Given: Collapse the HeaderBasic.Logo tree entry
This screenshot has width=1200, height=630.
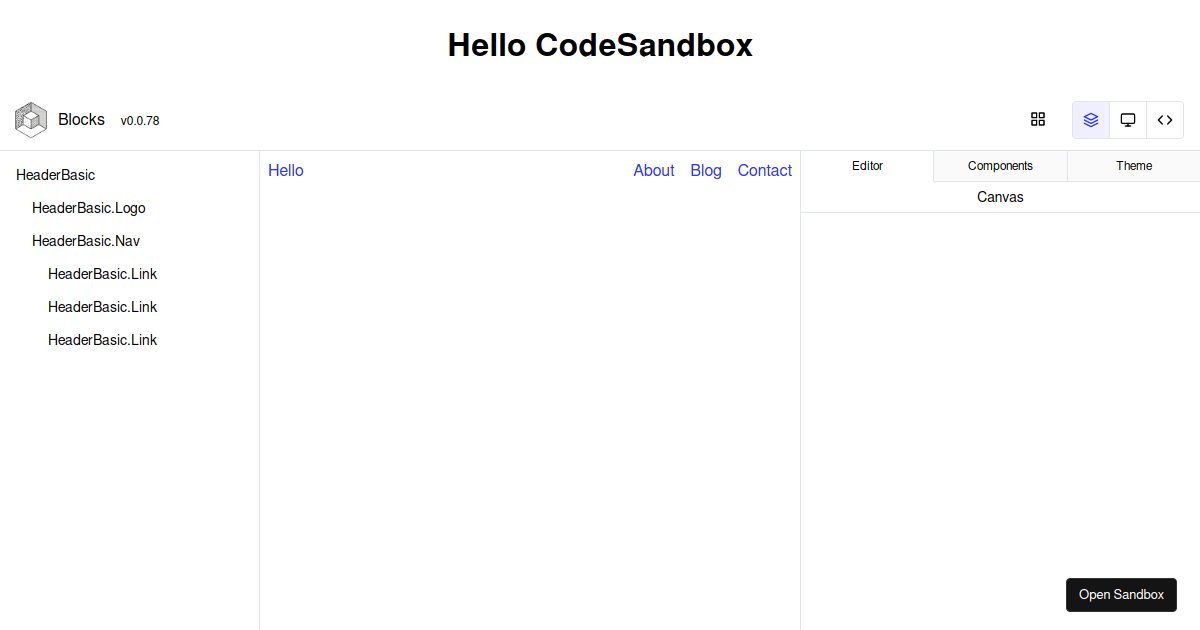Looking at the screenshot, I should click(x=89, y=208).
